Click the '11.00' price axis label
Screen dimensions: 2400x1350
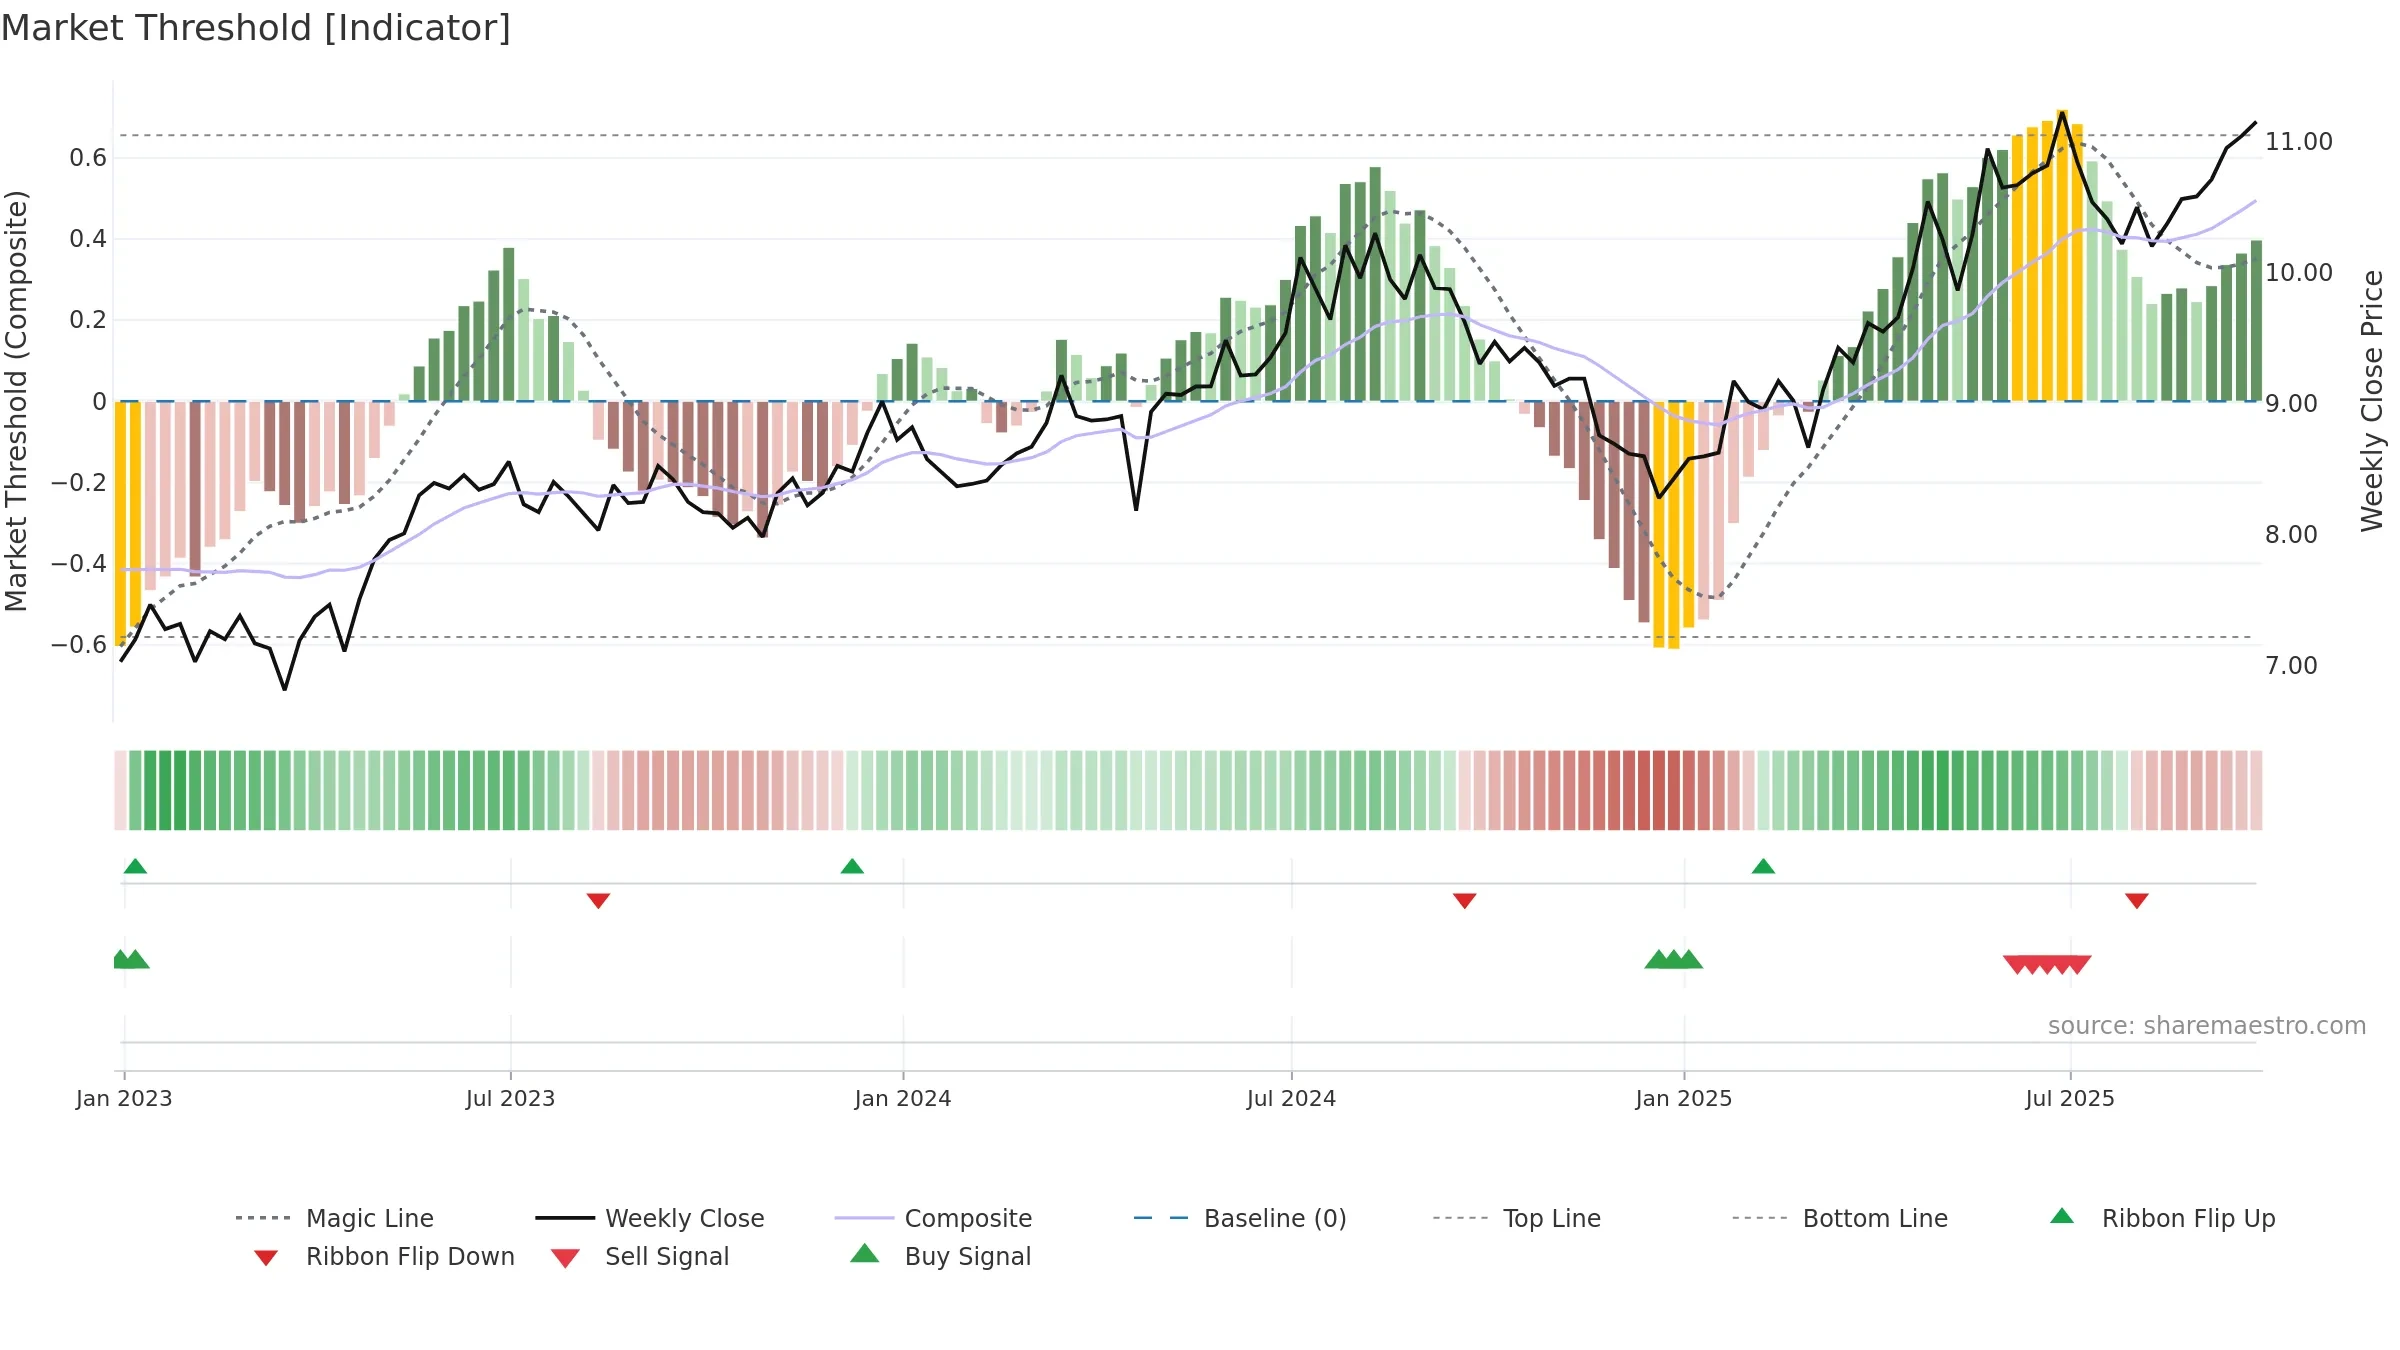coord(2299,142)
